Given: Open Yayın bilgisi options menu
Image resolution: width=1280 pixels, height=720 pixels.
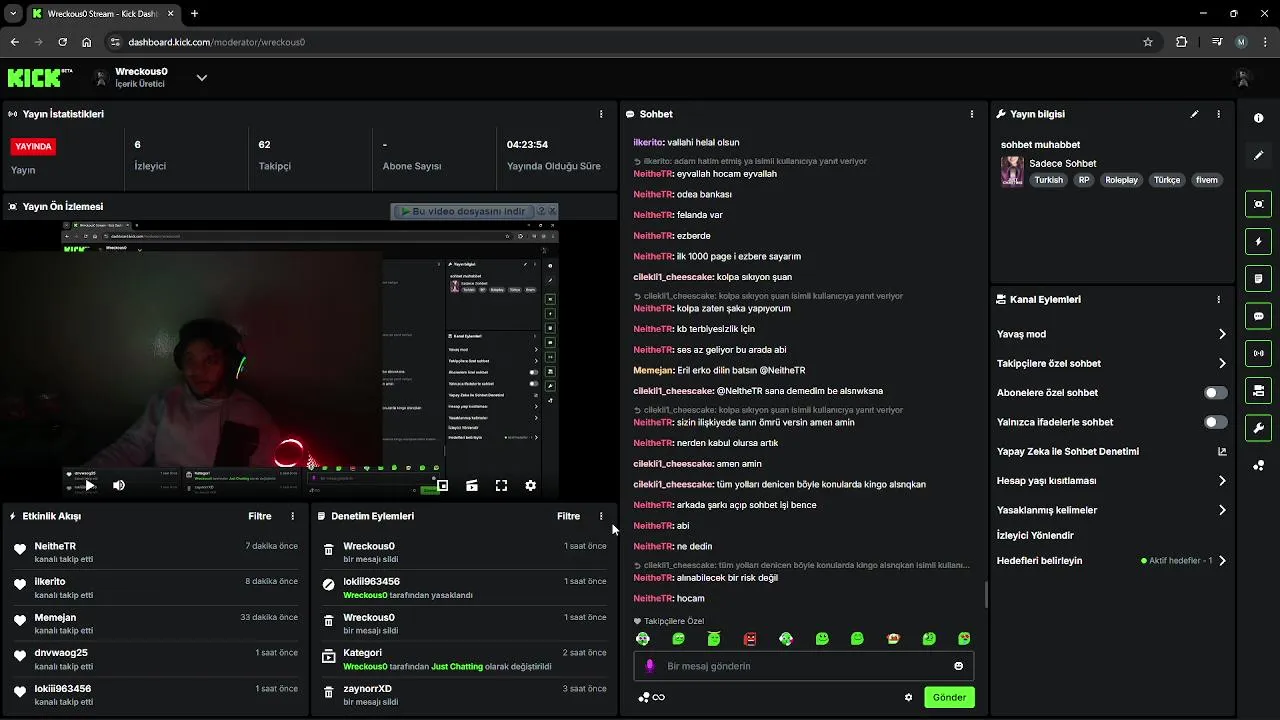Looking at the screenshot, I should (x=1218, y=114).
